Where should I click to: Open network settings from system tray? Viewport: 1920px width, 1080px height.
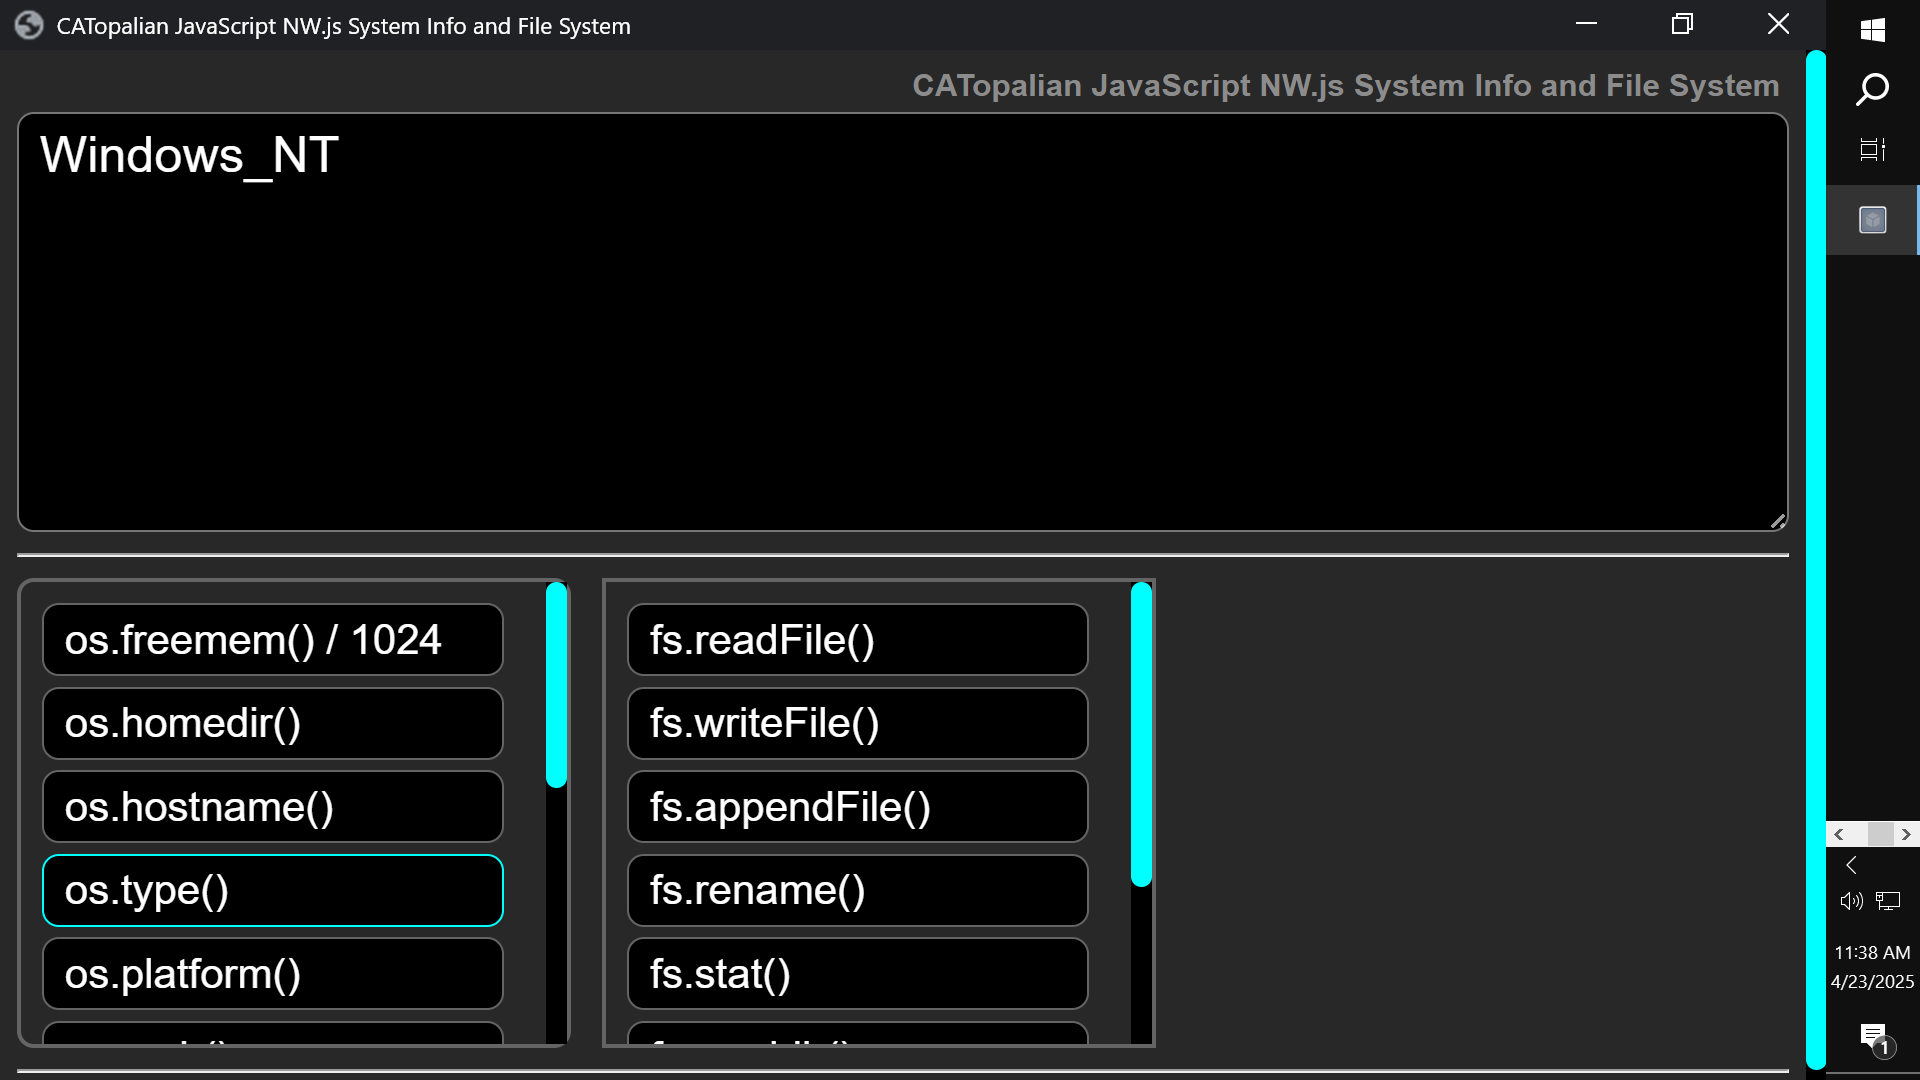pos(1890,901)
